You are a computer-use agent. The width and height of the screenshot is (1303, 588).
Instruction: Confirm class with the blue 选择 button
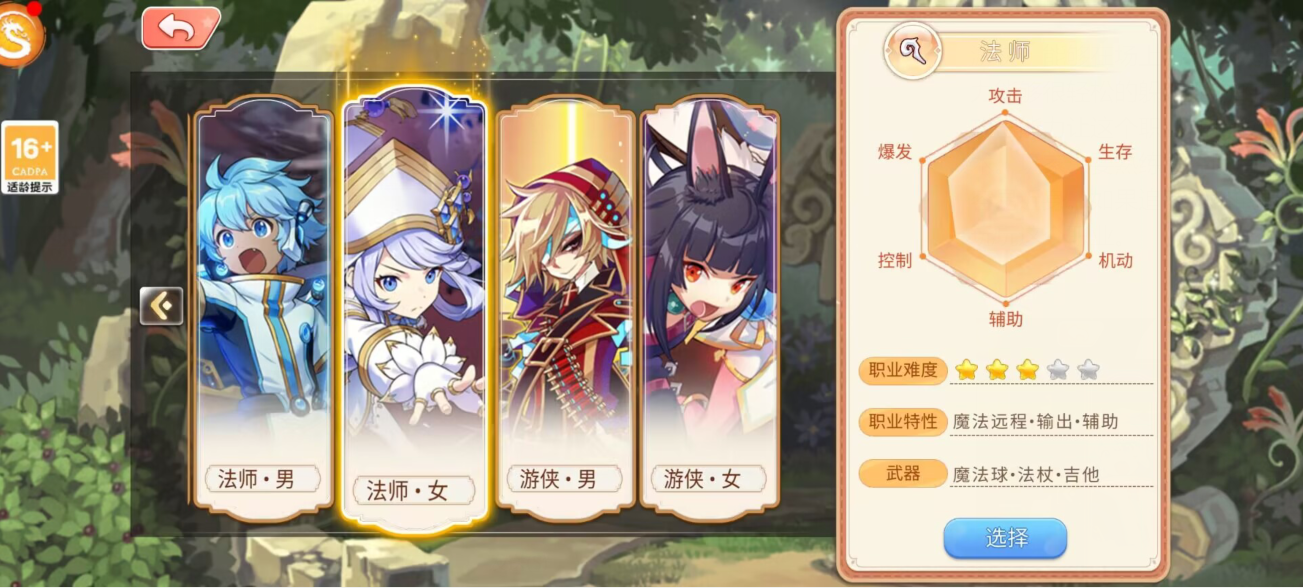pyautogui.click(x=1005, y=538)
